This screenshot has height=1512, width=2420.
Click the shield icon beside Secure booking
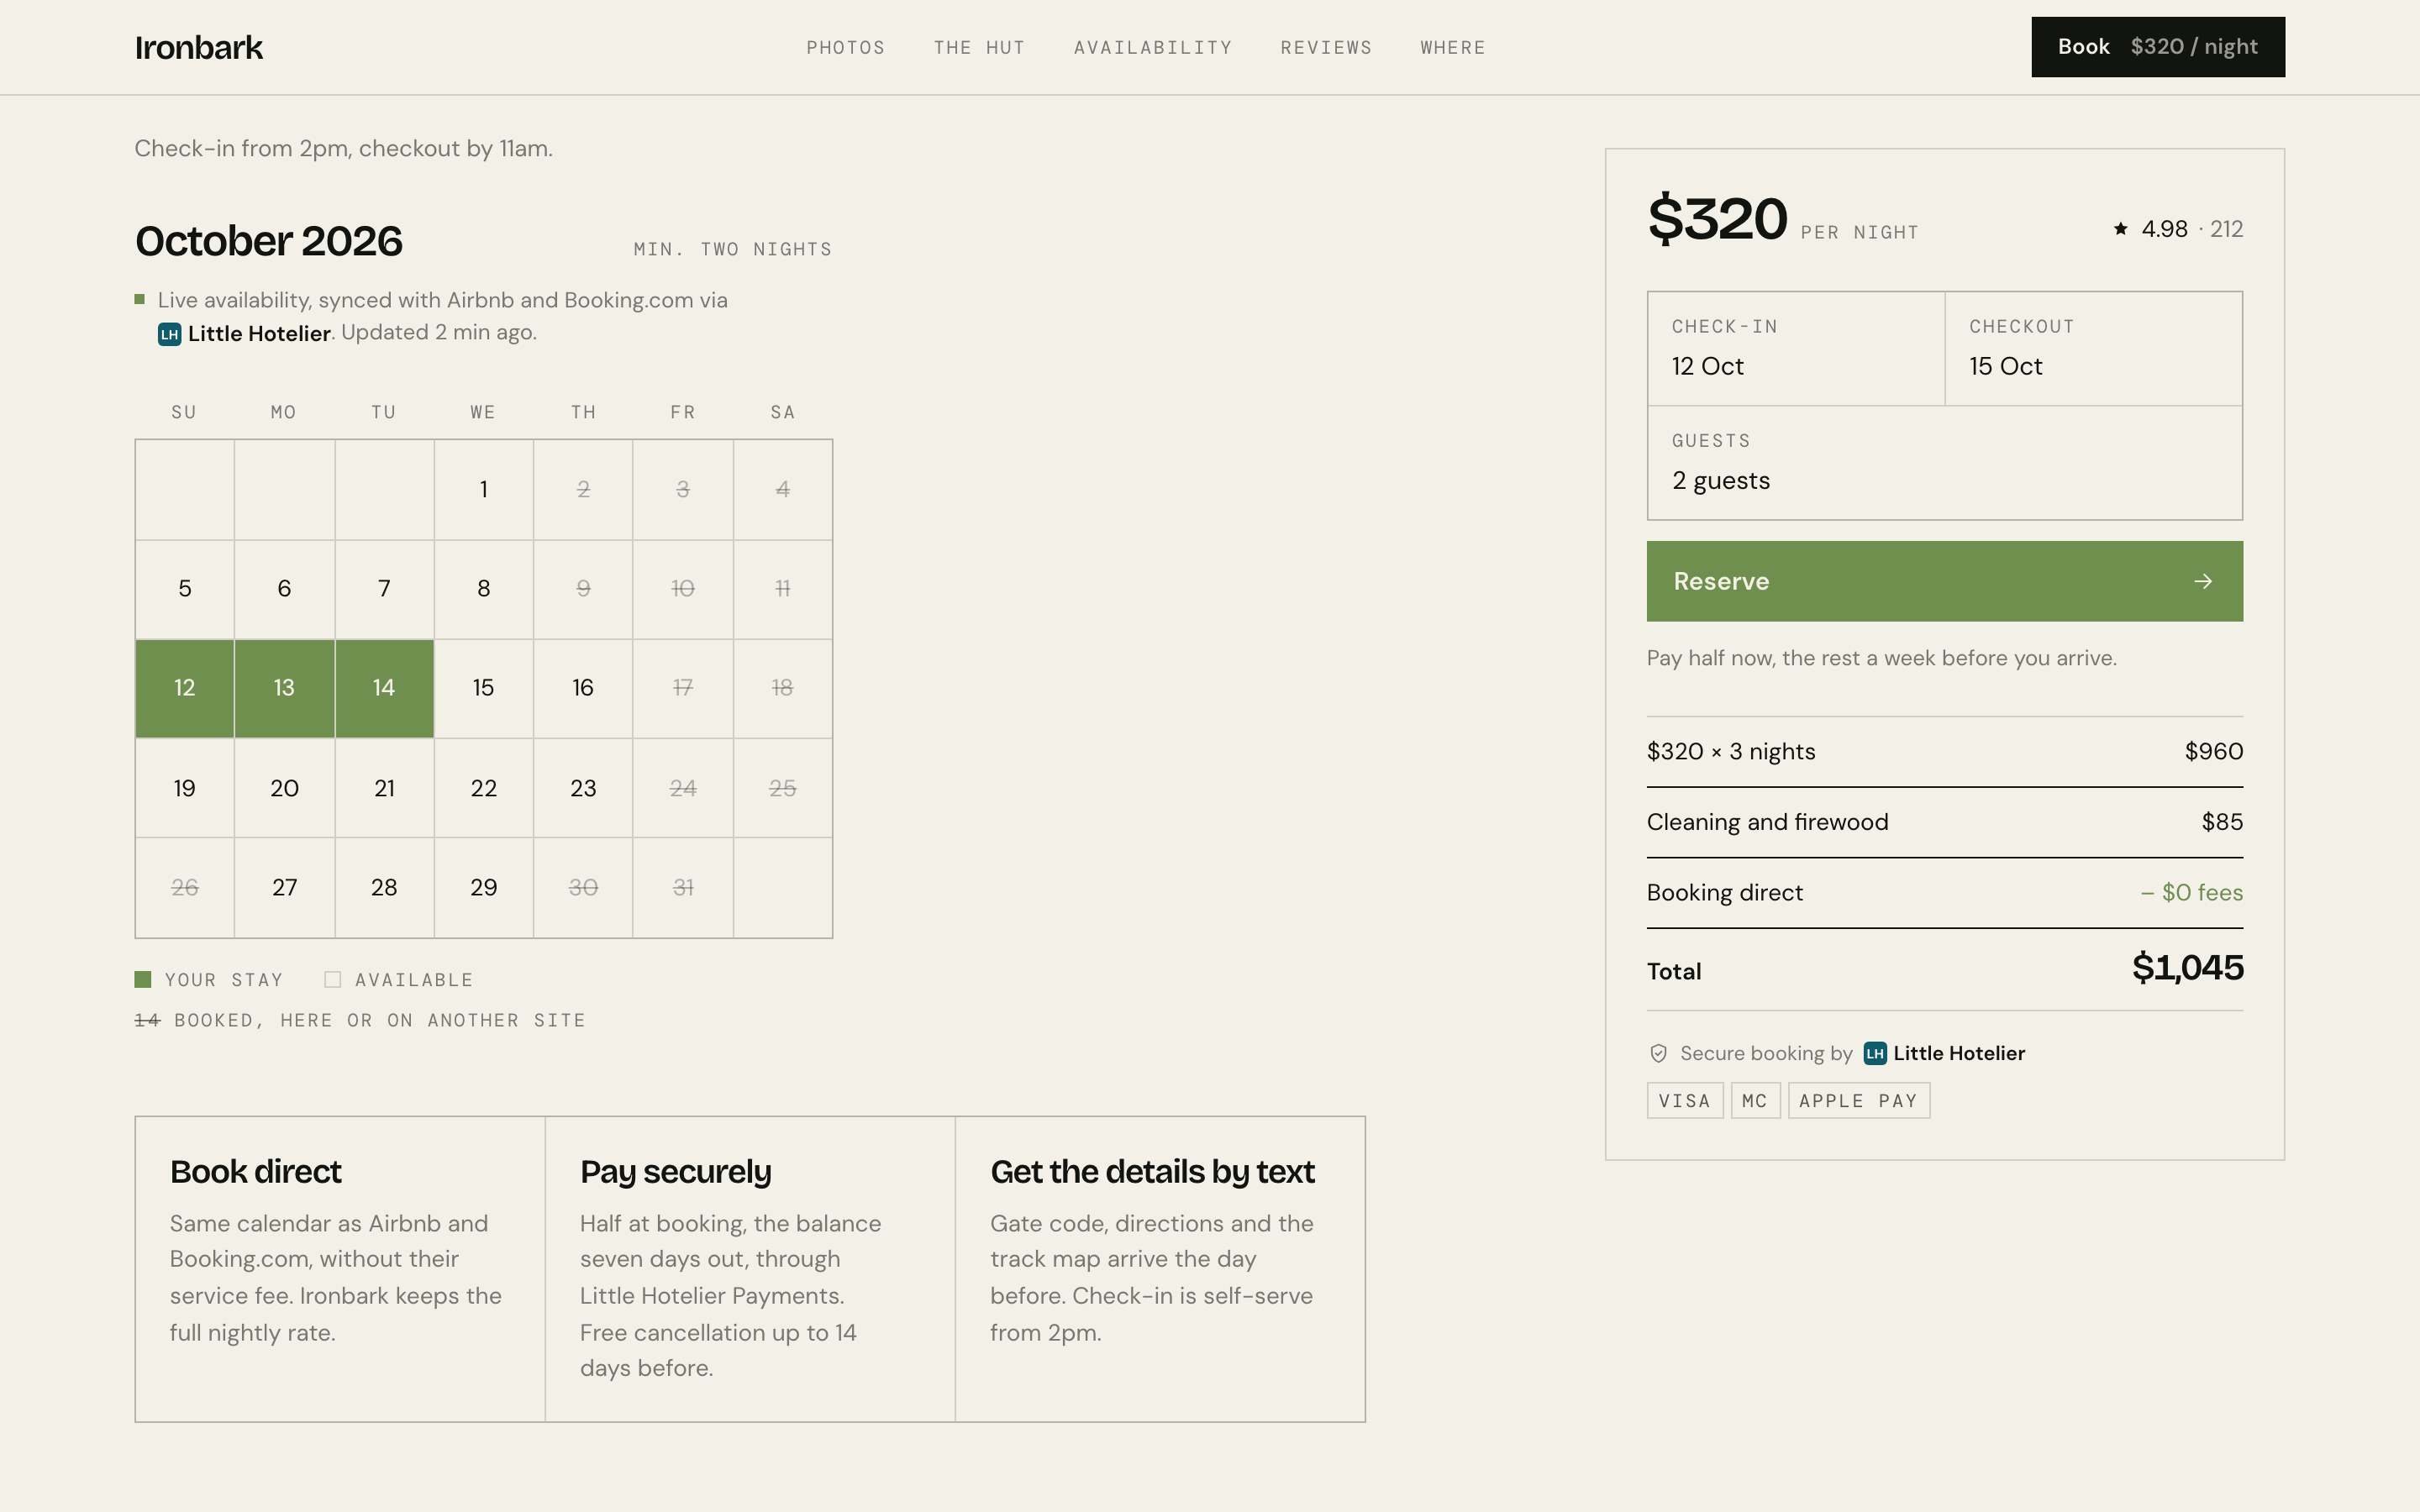coord(1658,1053)
